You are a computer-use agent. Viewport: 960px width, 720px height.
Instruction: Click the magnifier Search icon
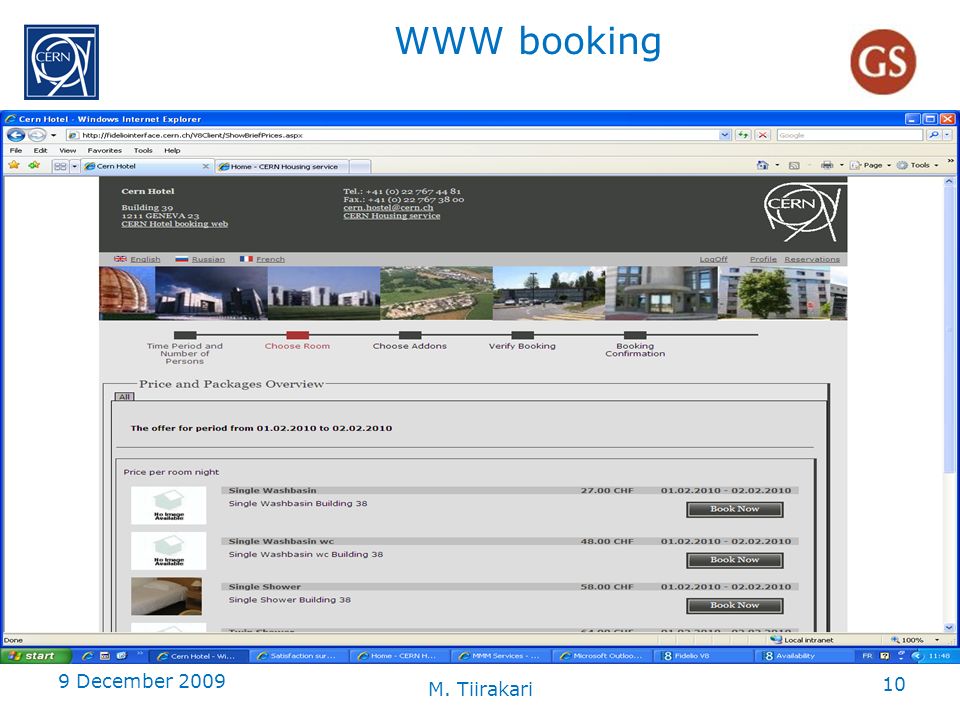tap(933, 135)
